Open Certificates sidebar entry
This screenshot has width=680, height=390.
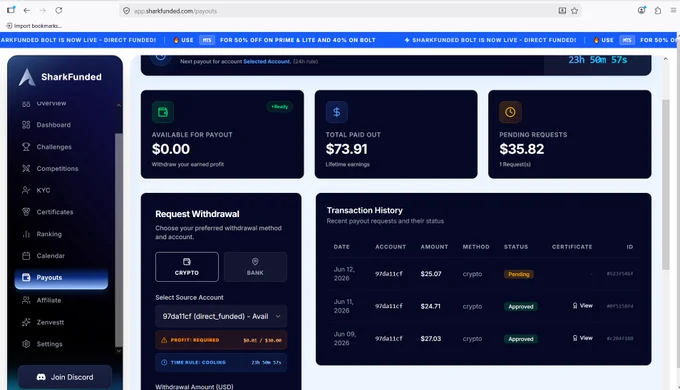point(55,212)
